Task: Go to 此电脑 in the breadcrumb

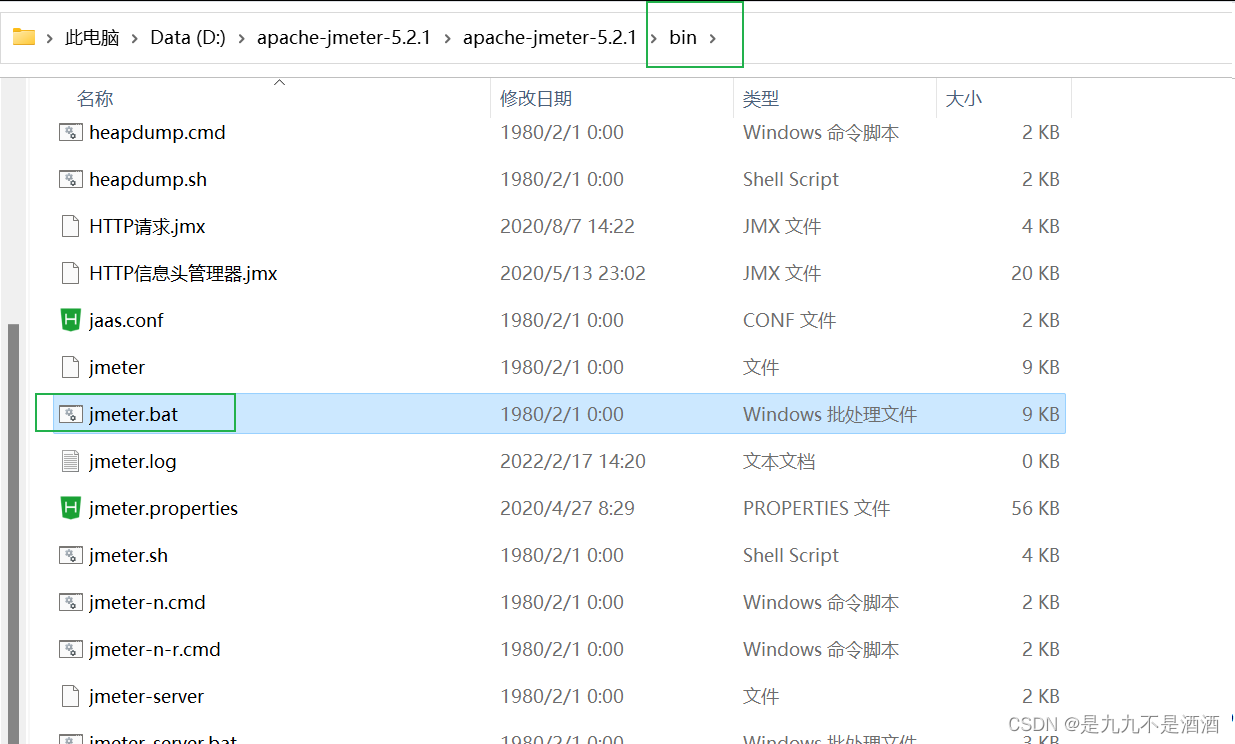Action: pyautogui.click(x=92, y=38)
